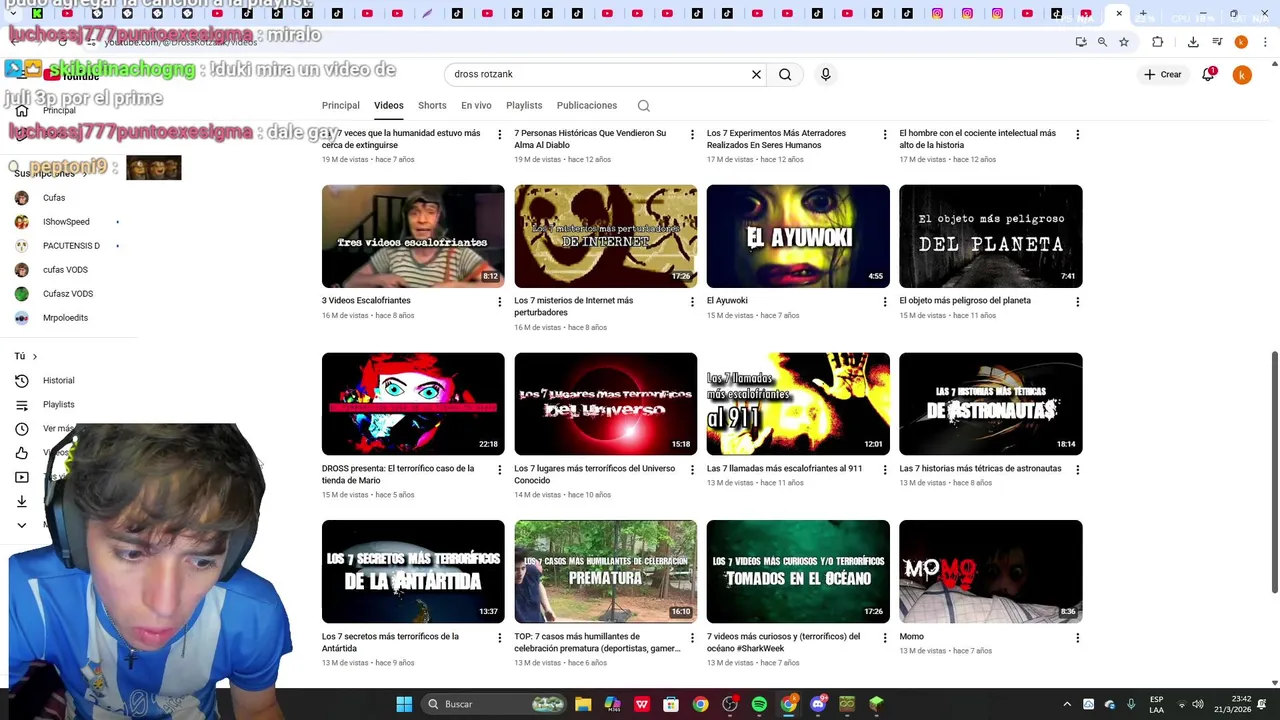
Task: Expand sidebar subscriptions with down chevron
Action: (x=21, y=525)
